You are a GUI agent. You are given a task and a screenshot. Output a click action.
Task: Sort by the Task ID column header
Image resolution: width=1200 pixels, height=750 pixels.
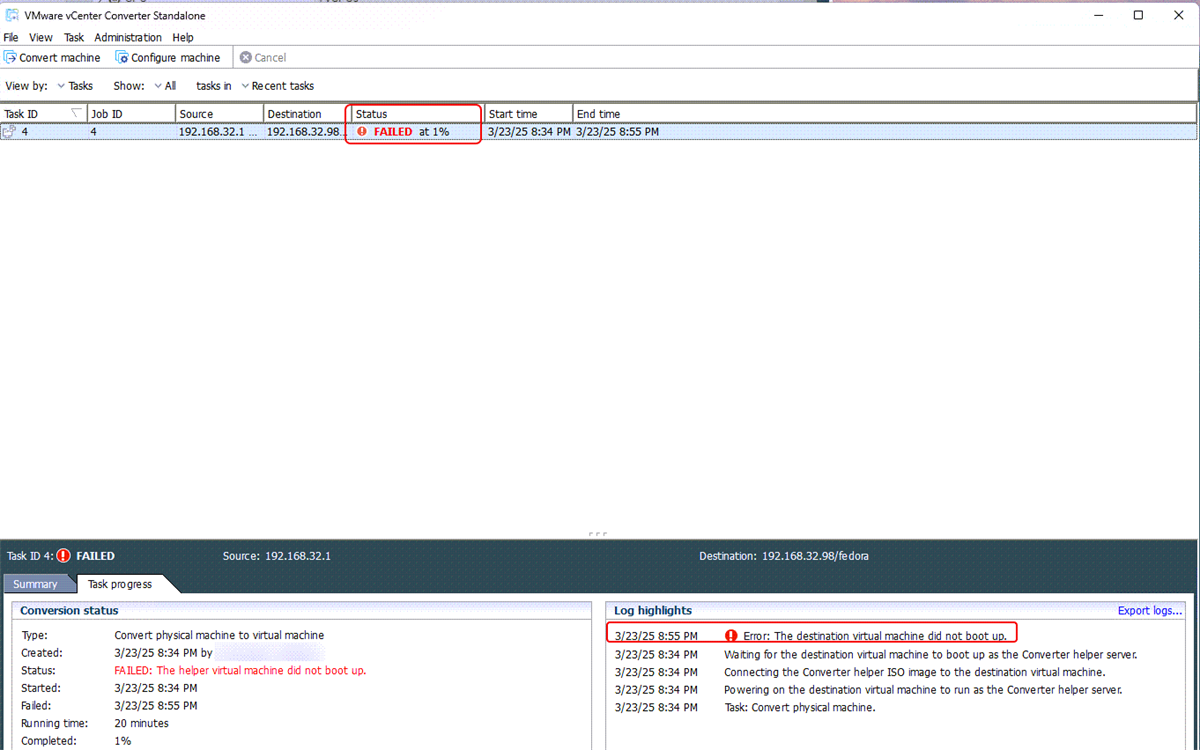point(44,114)
